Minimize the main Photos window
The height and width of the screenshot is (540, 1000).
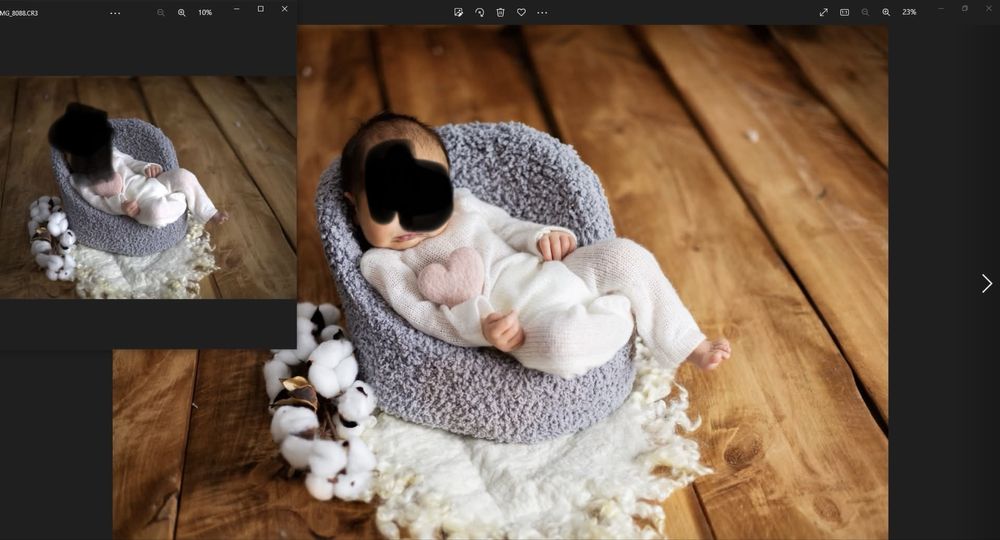coord(941,9)
